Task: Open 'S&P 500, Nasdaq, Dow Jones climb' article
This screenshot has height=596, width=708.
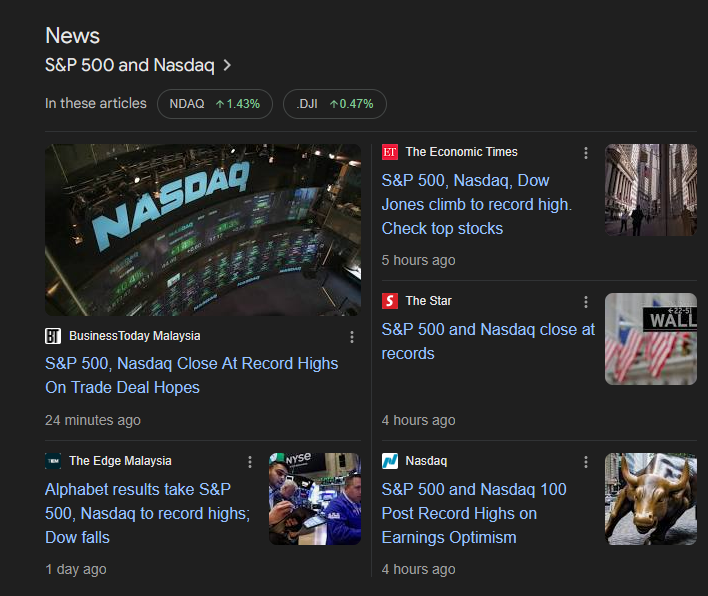Action: [476, 205]
